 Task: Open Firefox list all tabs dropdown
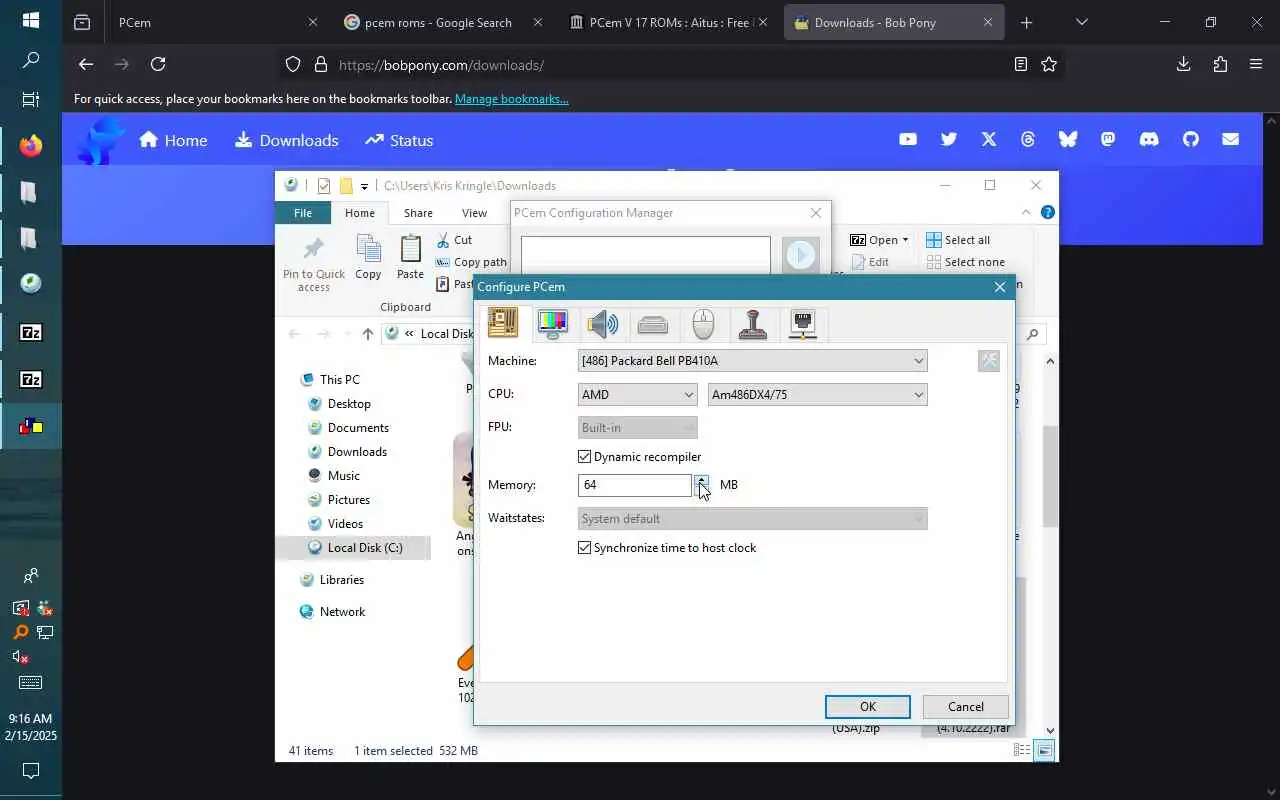pyautogui.click(x=1081, y=22)
